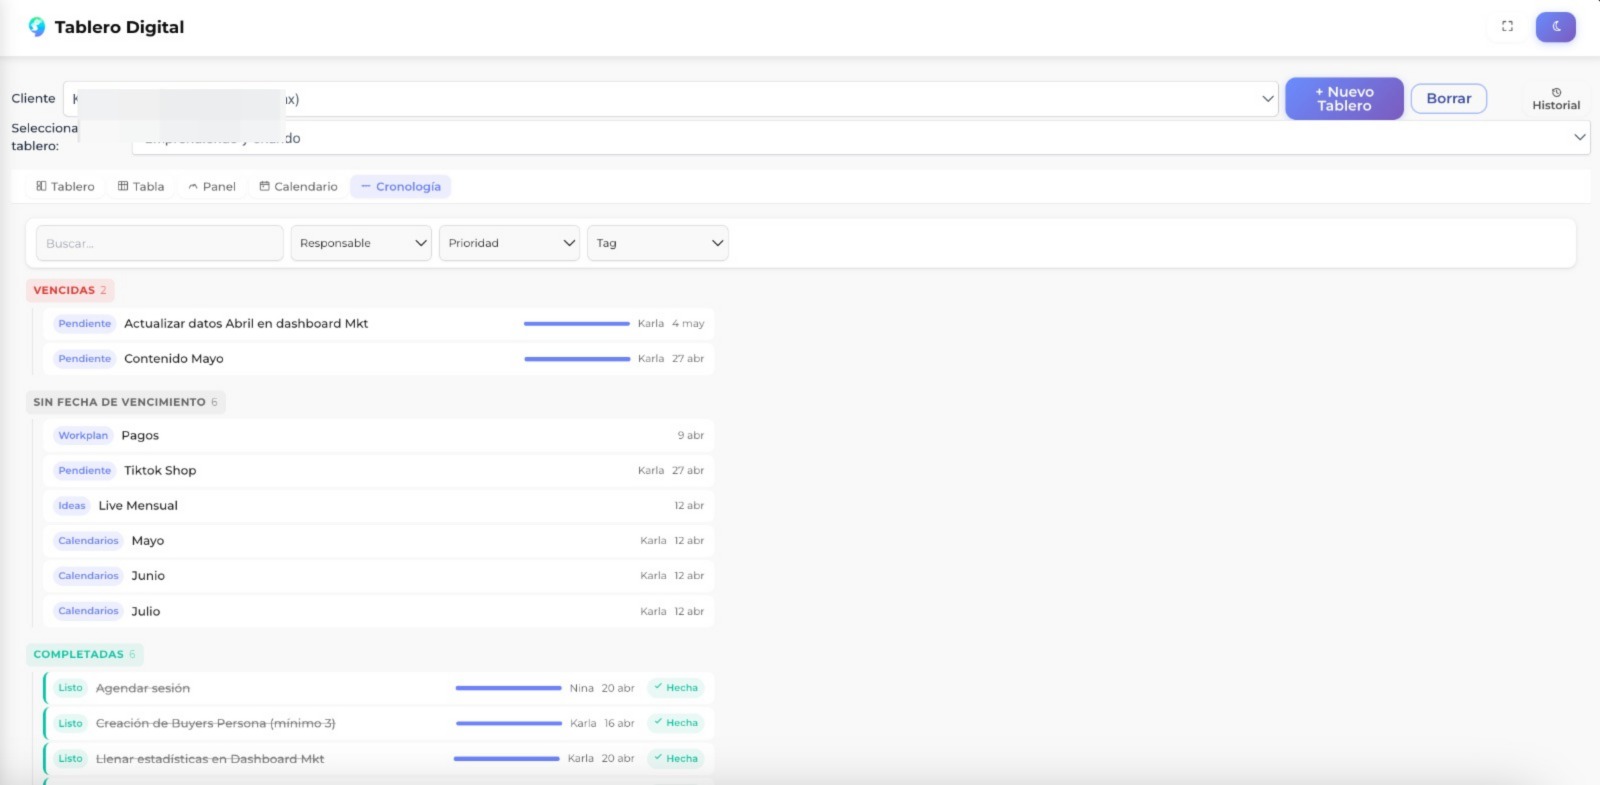
Task: Click Calendarios tag on Junio row
Action: tap(88, 576)
